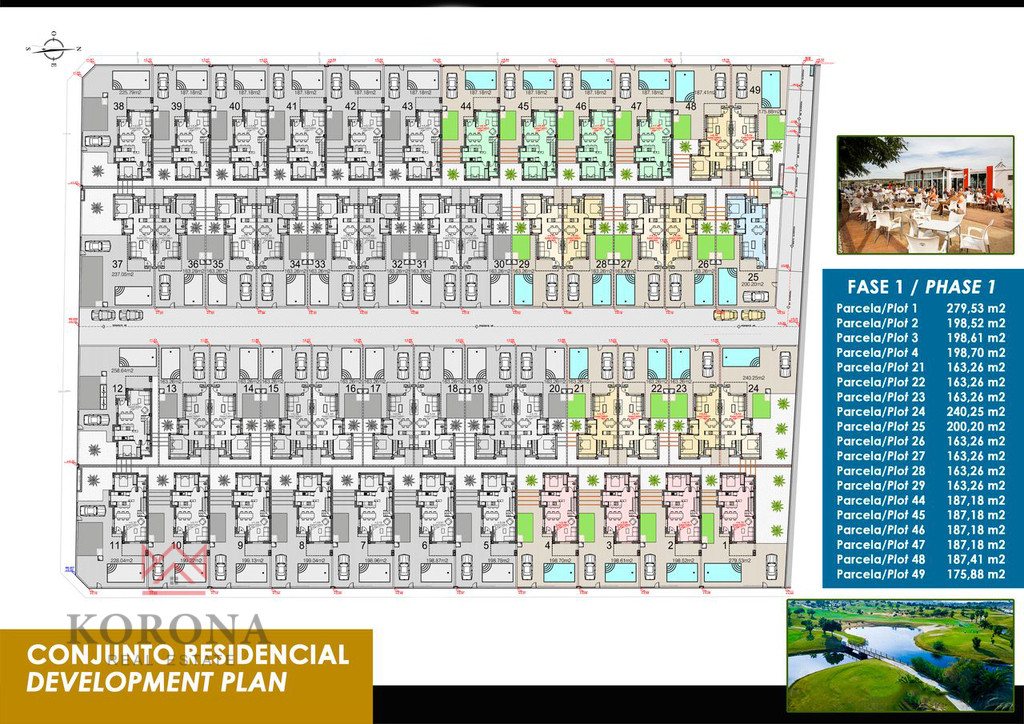Select Parcela/Plot 49 175,88 m2 row

pos(921,574)
